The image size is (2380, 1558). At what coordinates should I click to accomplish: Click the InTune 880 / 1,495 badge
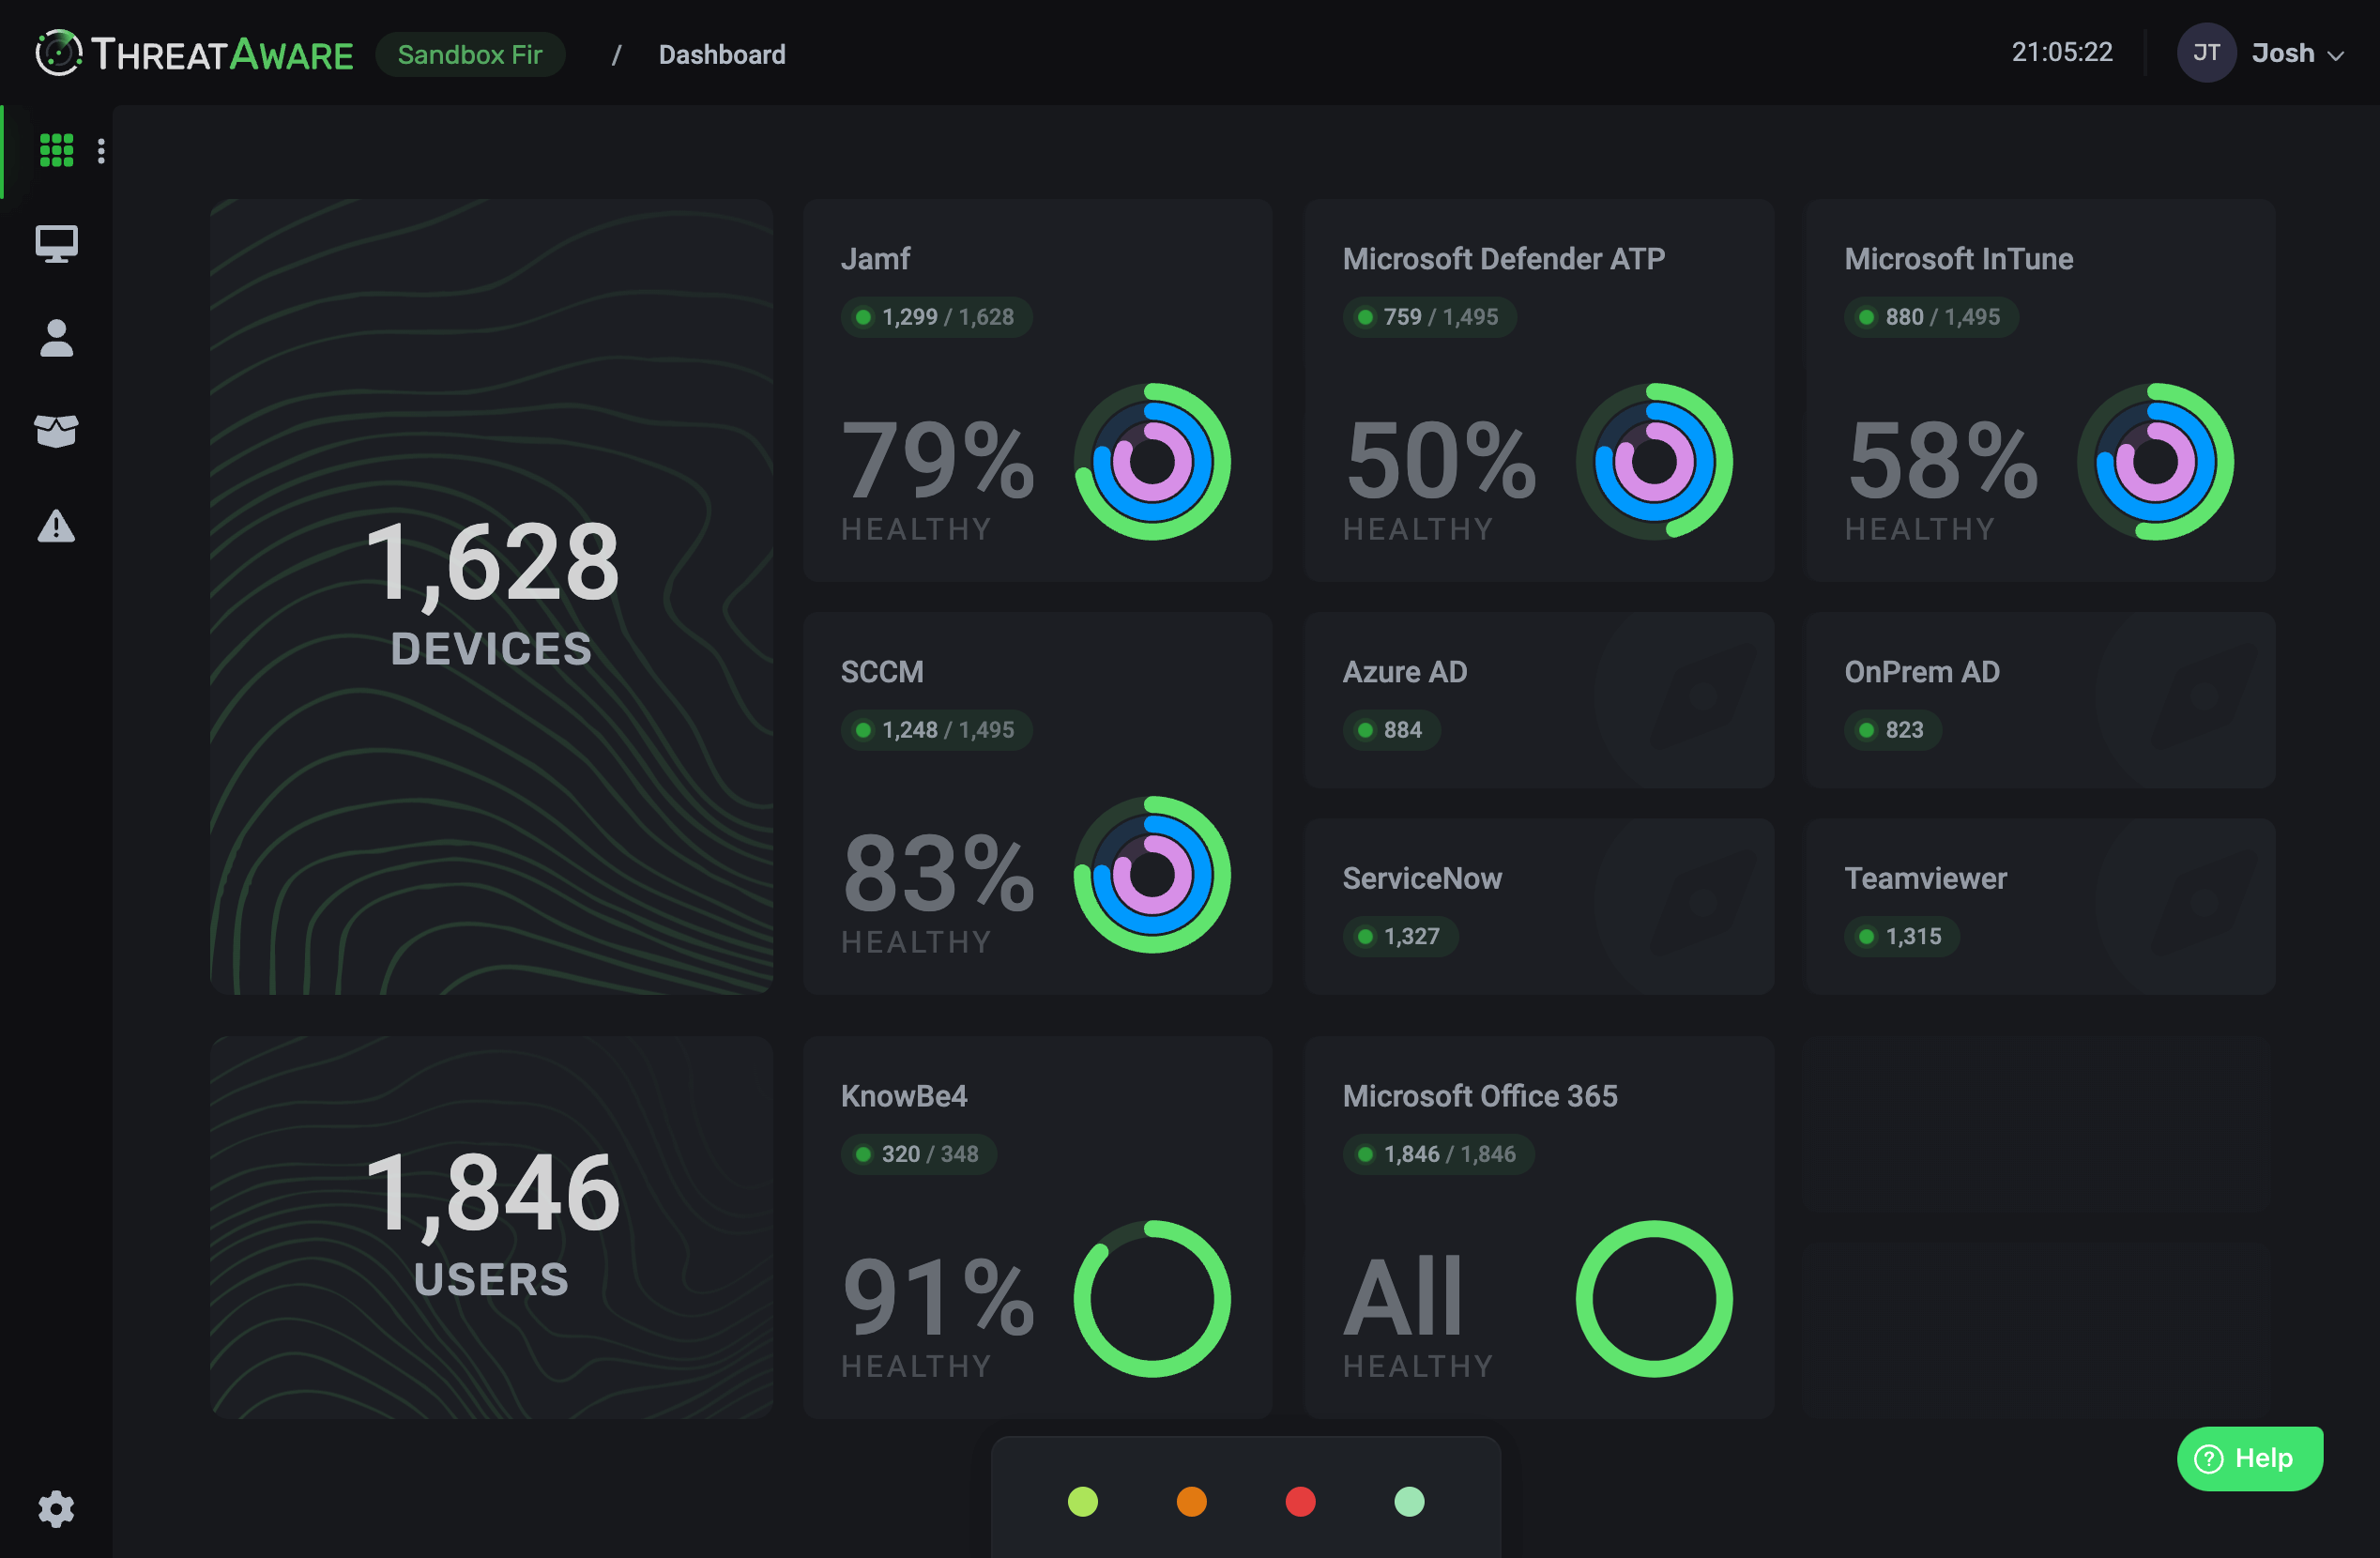pyautogui.click(x=1932, y=317)
